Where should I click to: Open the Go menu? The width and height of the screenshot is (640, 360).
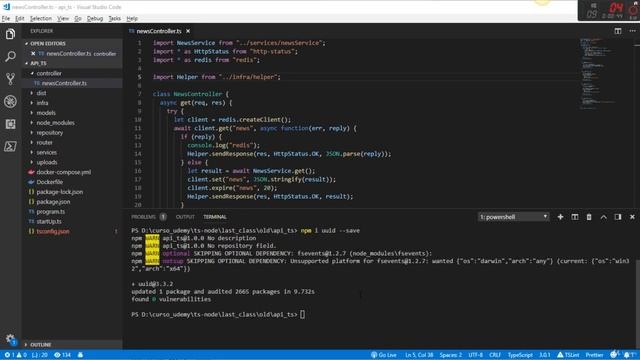click(78, 18)
